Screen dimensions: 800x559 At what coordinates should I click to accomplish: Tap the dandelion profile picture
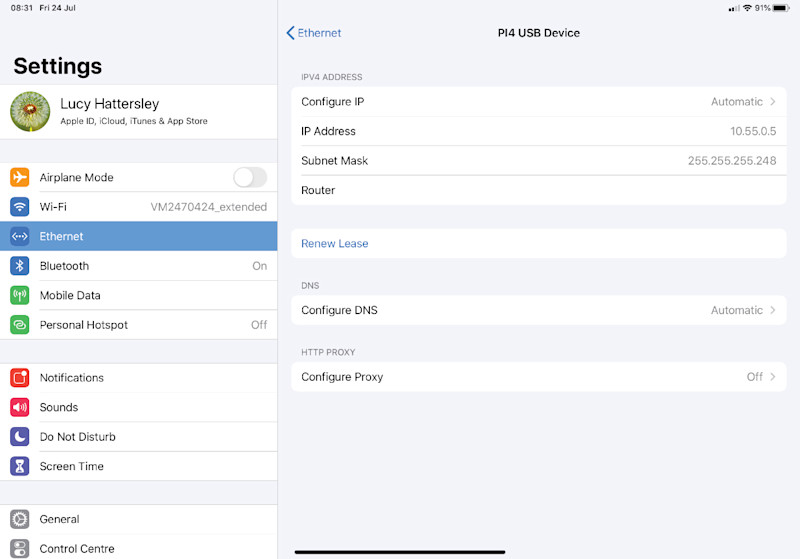pyautogui.click(x=30, y=112)
